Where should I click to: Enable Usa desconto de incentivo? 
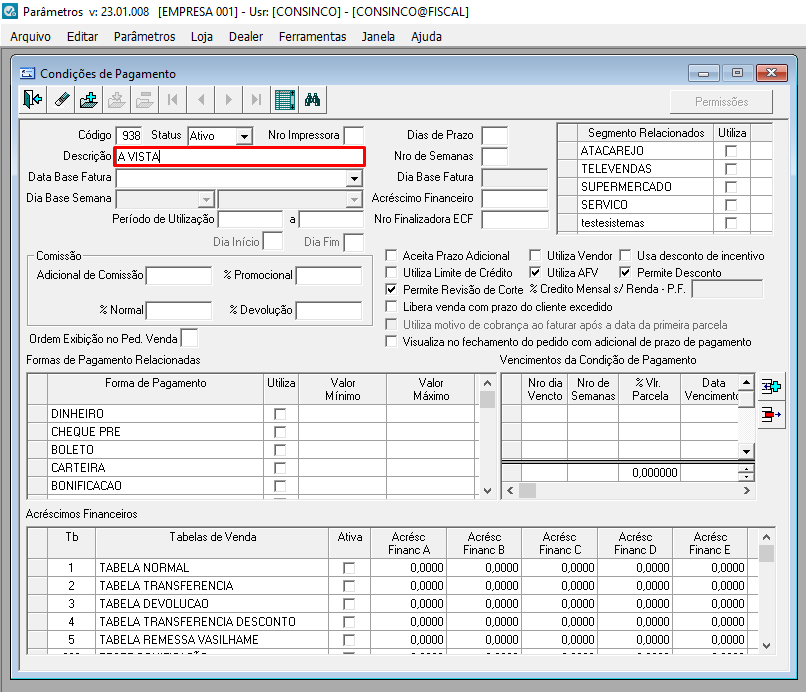point(625,256)
